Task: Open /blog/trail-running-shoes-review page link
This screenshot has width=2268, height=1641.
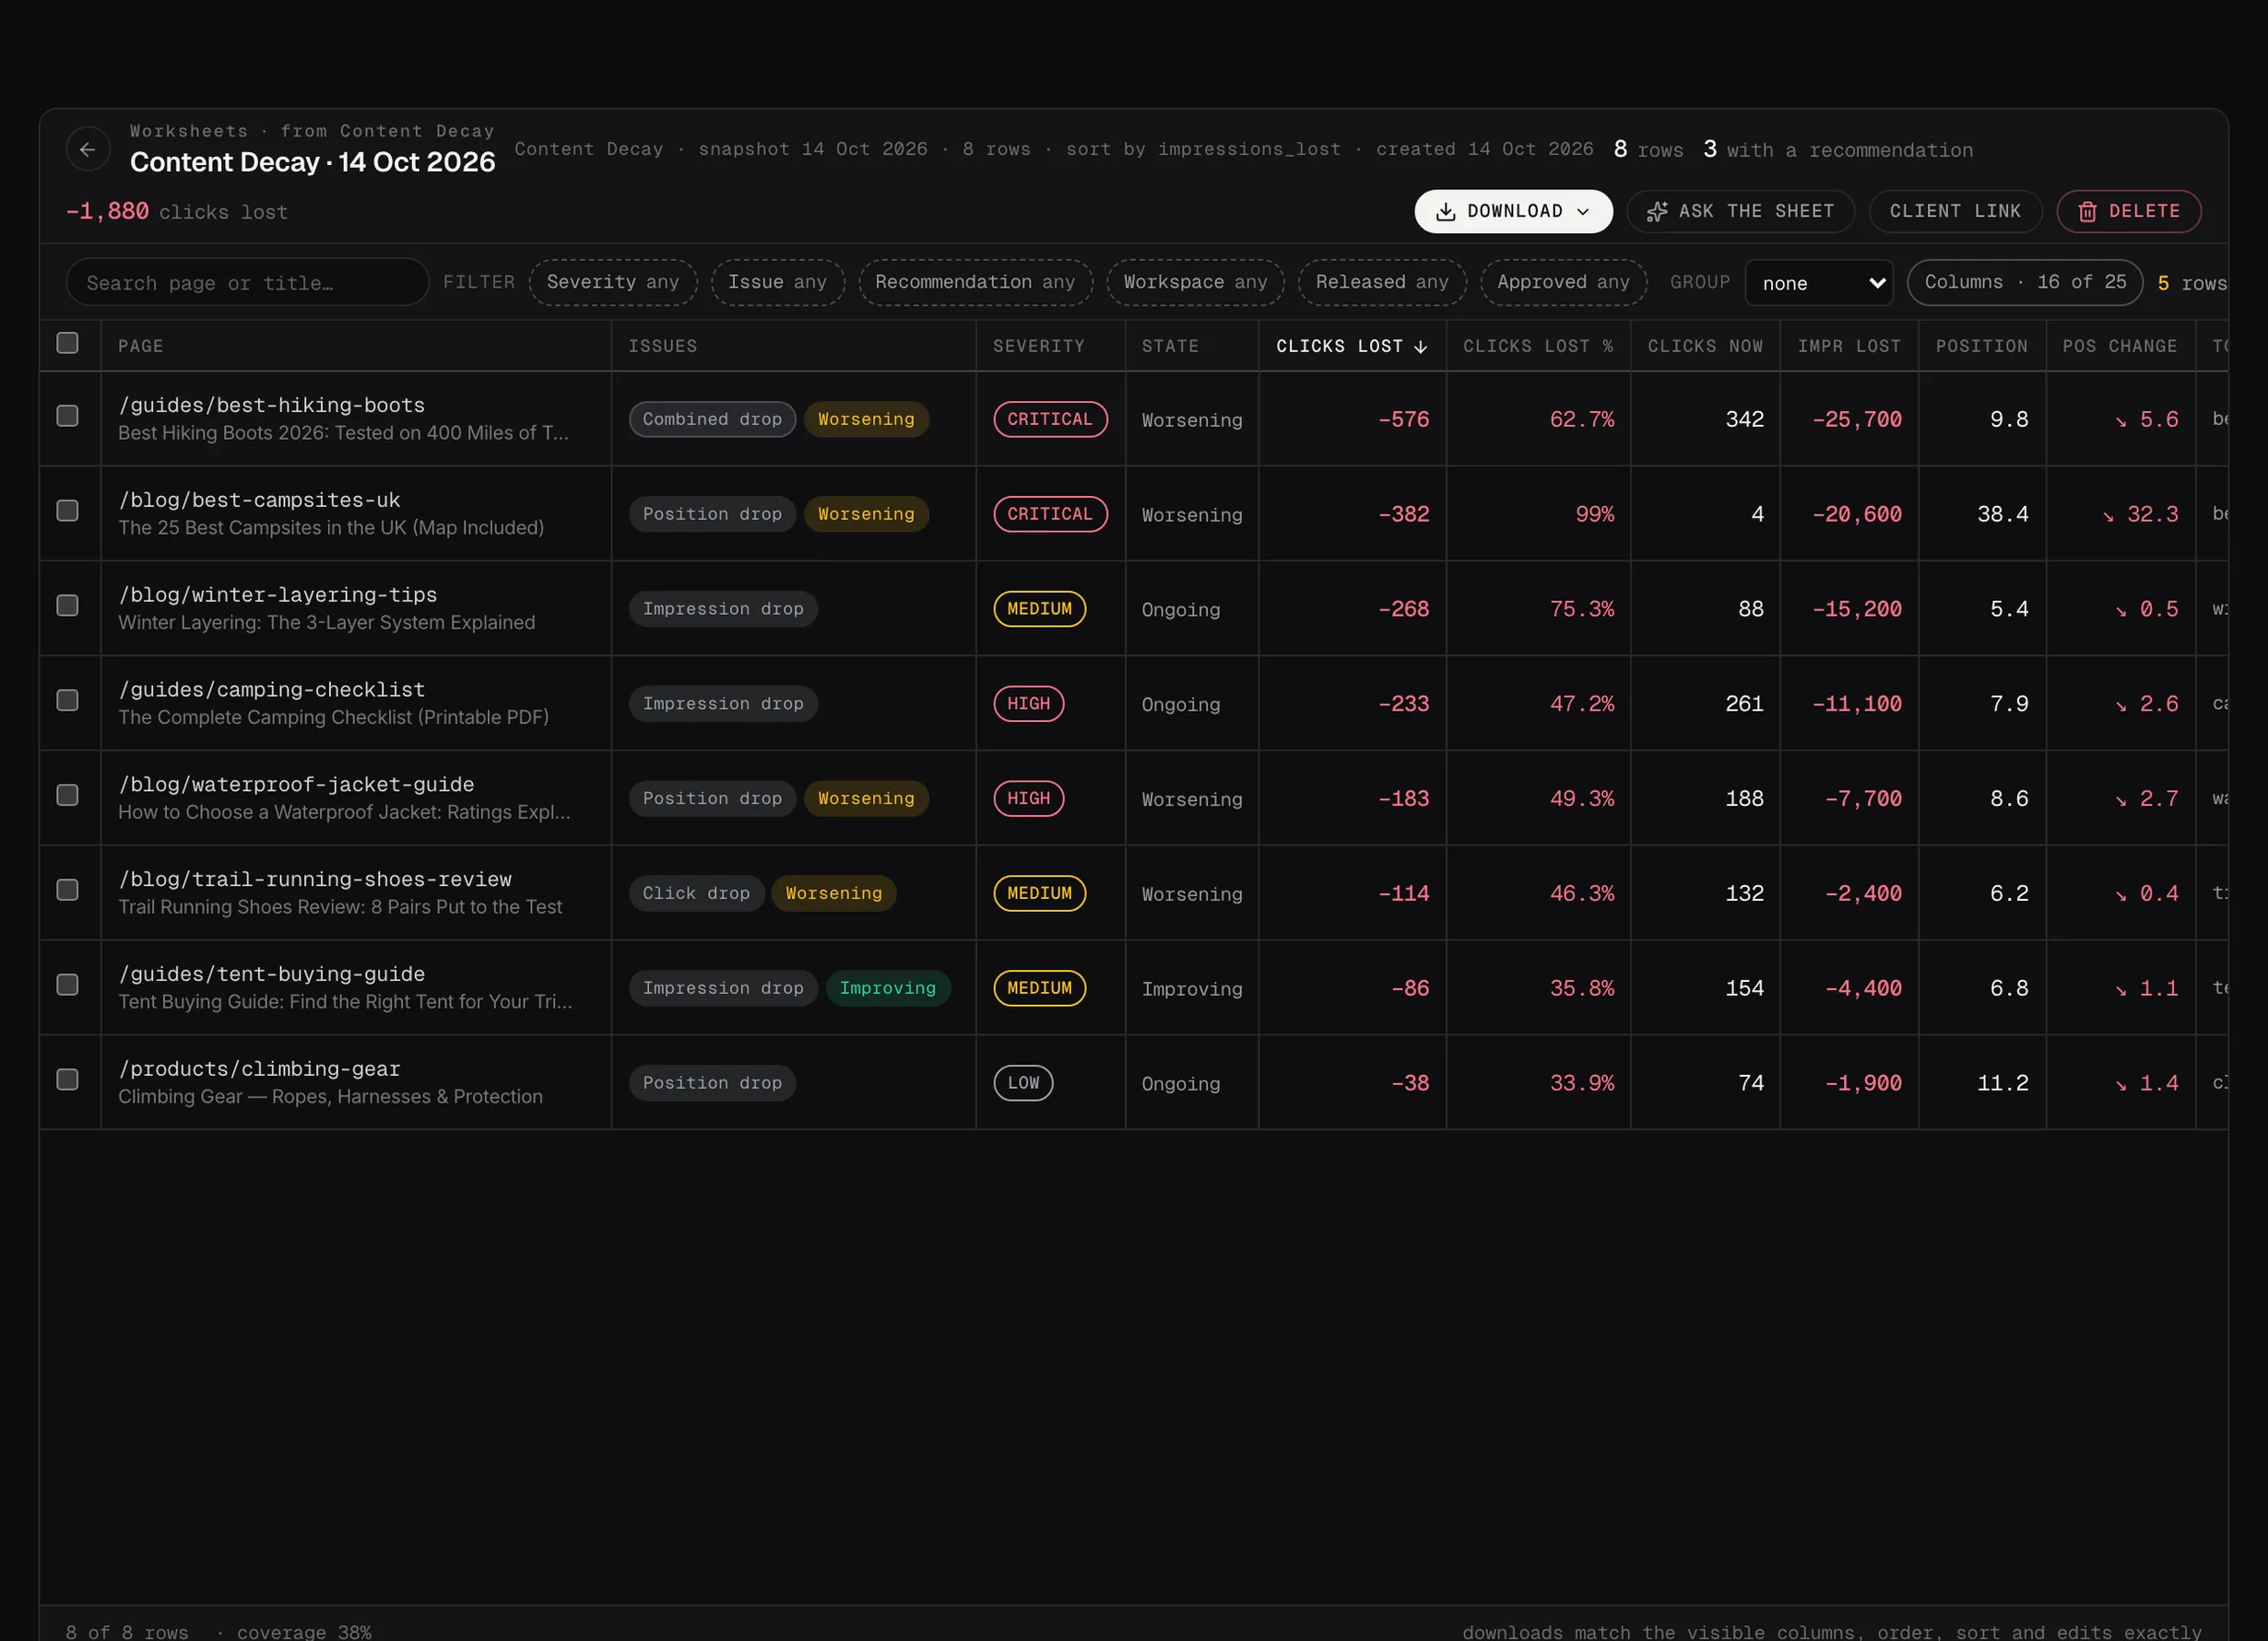Action: [315, 880]
